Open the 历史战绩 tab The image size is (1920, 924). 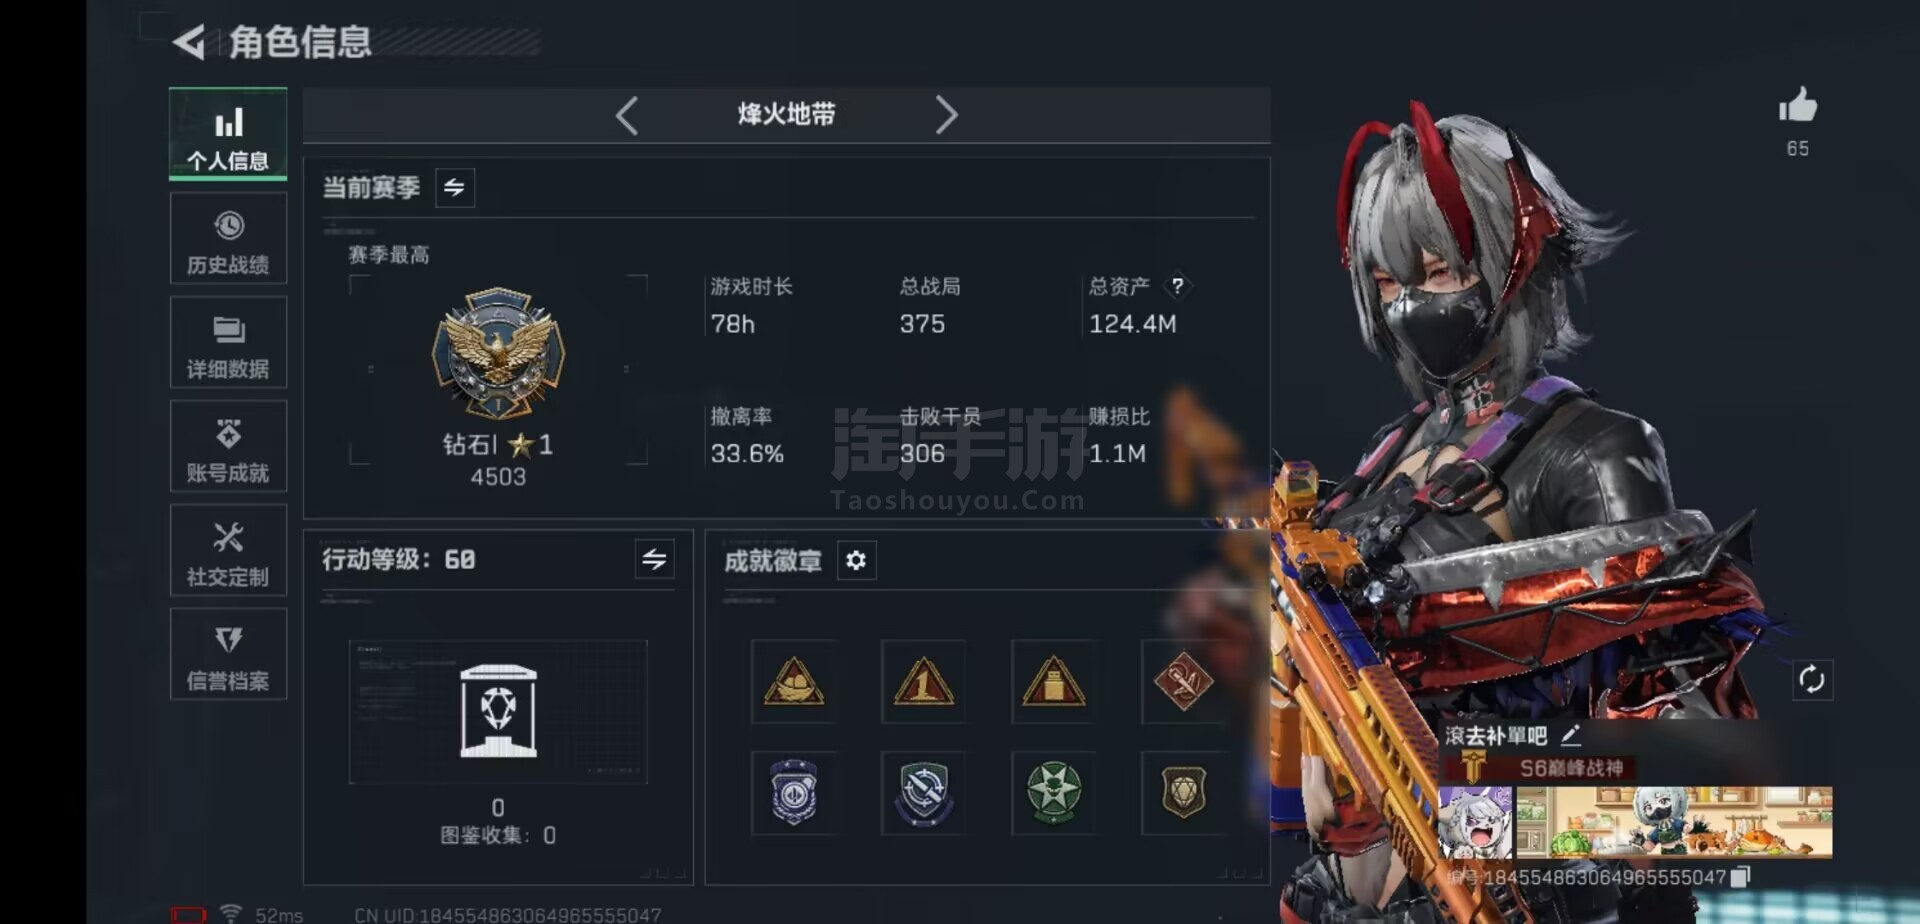coord(228,239)
